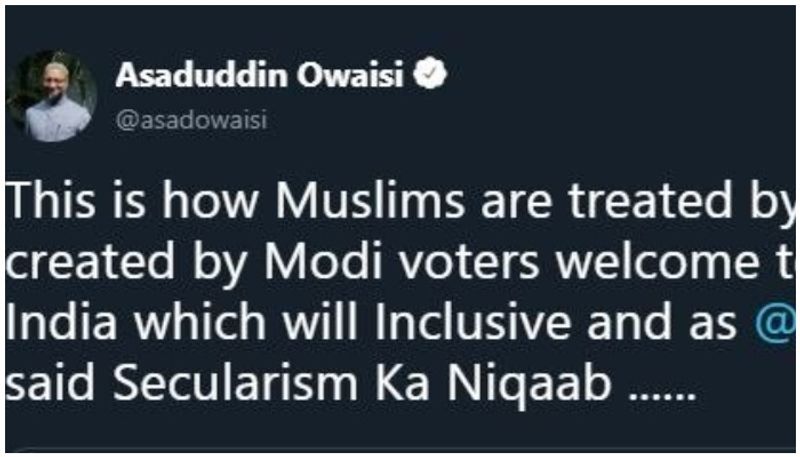Image resolution: width=800 pixels, height=457 pixels.
Task: Open Asaduddin Owaisi's profile picture
Action: pyautogui.click(x=51, y=96)
